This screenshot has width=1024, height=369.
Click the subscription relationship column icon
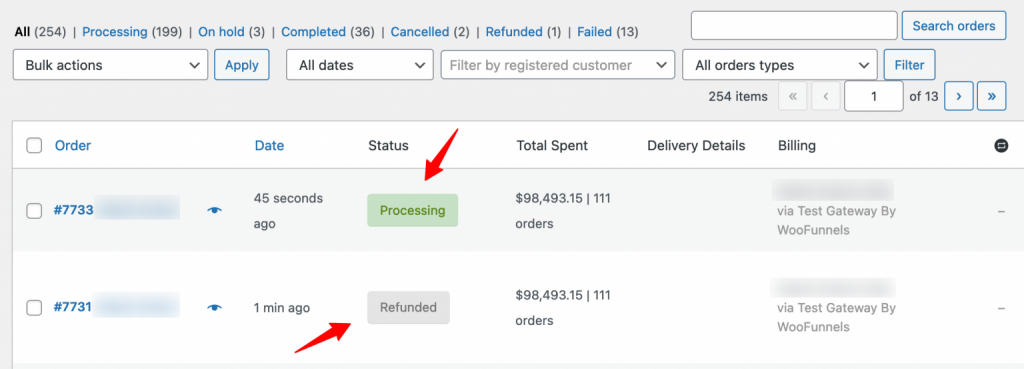1001,146
